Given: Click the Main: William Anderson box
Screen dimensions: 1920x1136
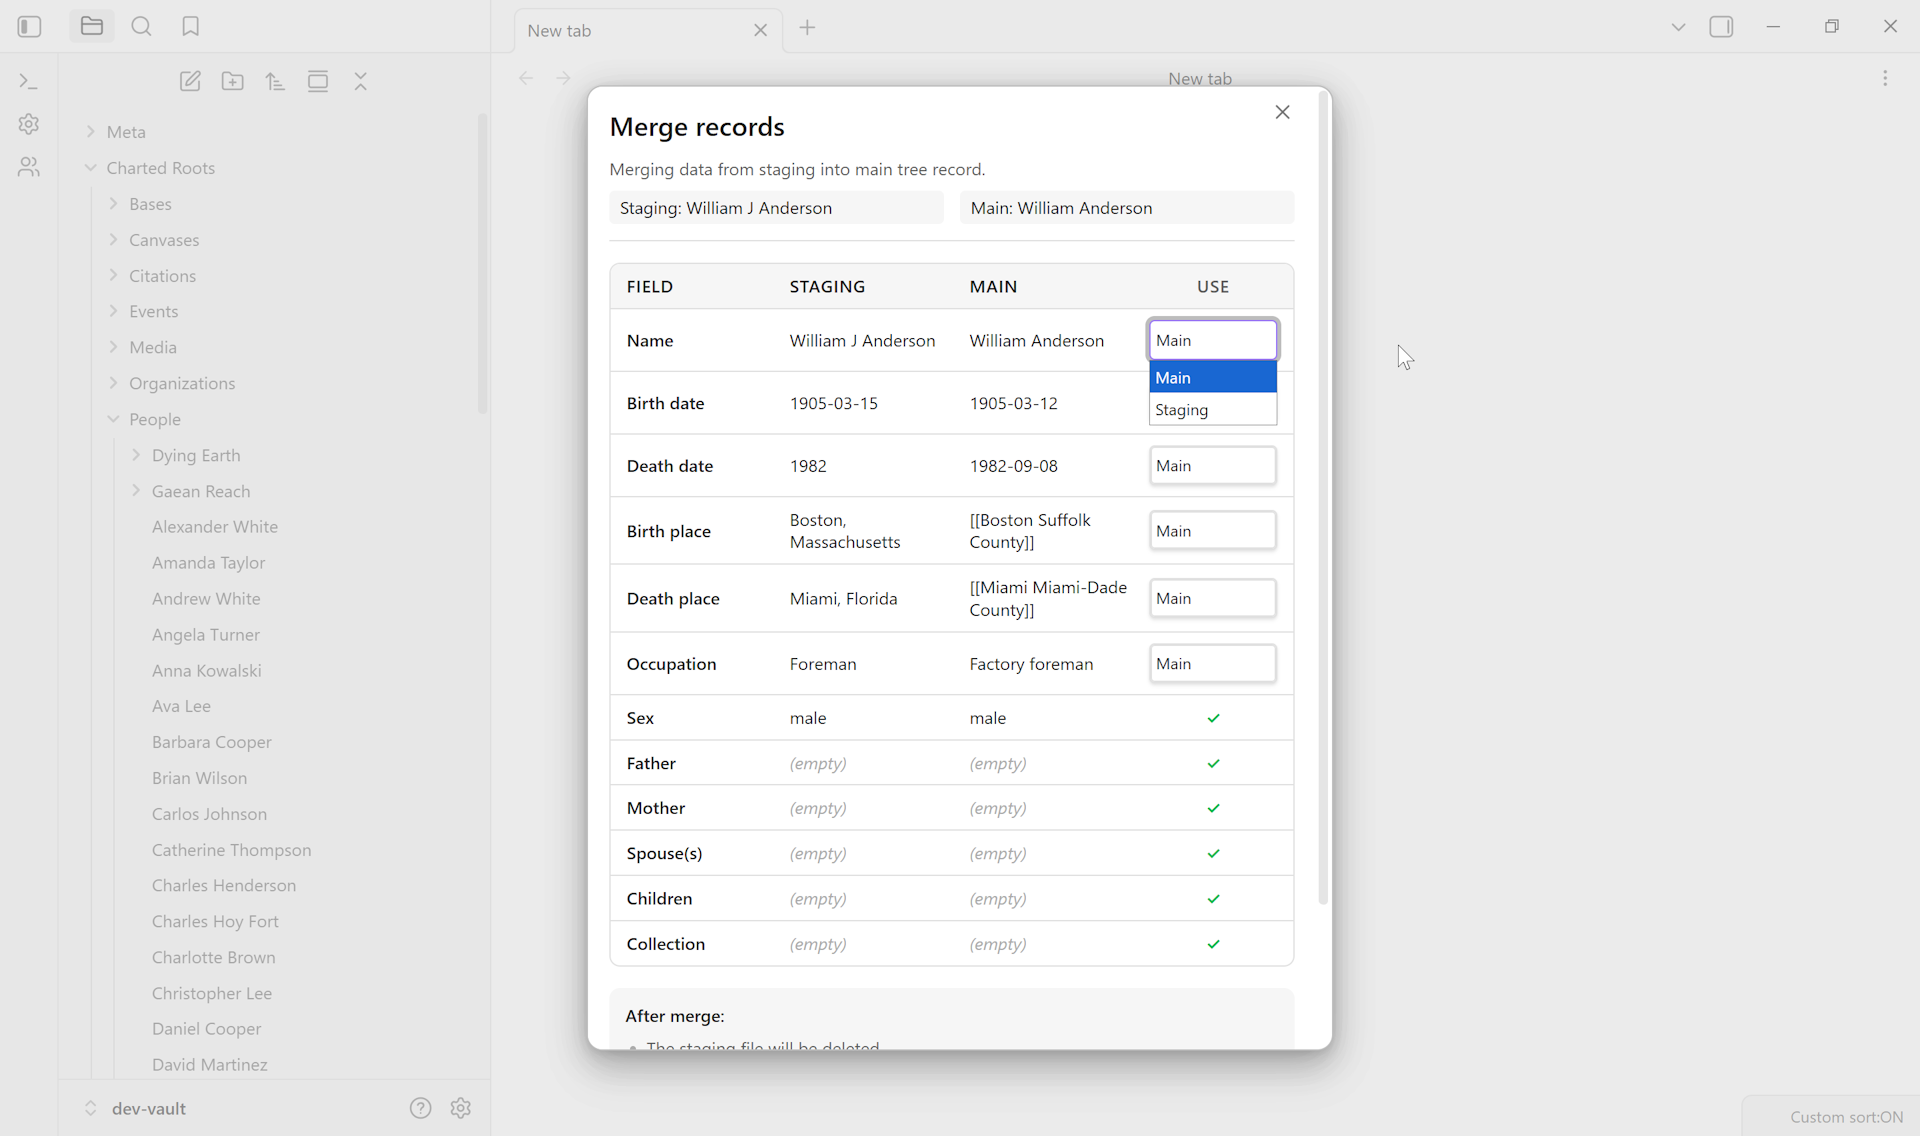Looking at the screenshot, I should [1127, 208].
